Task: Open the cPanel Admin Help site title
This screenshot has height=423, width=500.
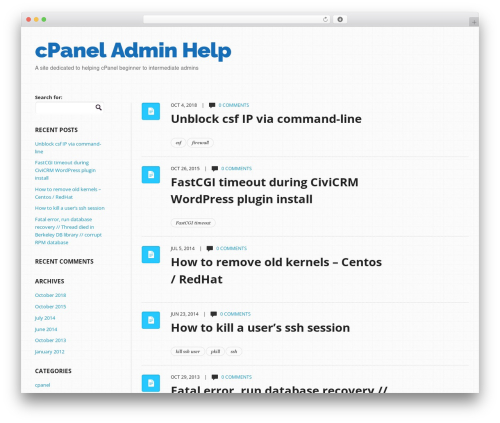Action: click(133, 50)
